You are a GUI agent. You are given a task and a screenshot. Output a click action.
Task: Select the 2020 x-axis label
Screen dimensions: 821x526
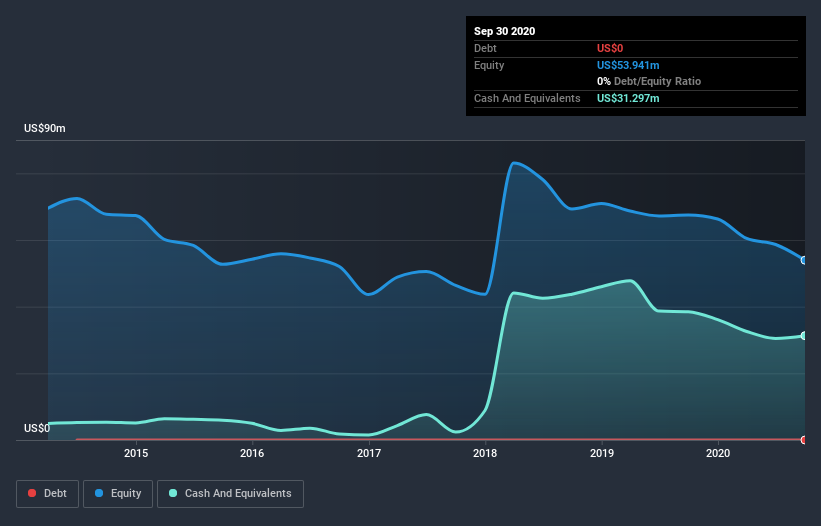pyautogui.click(x=718, y=453)
